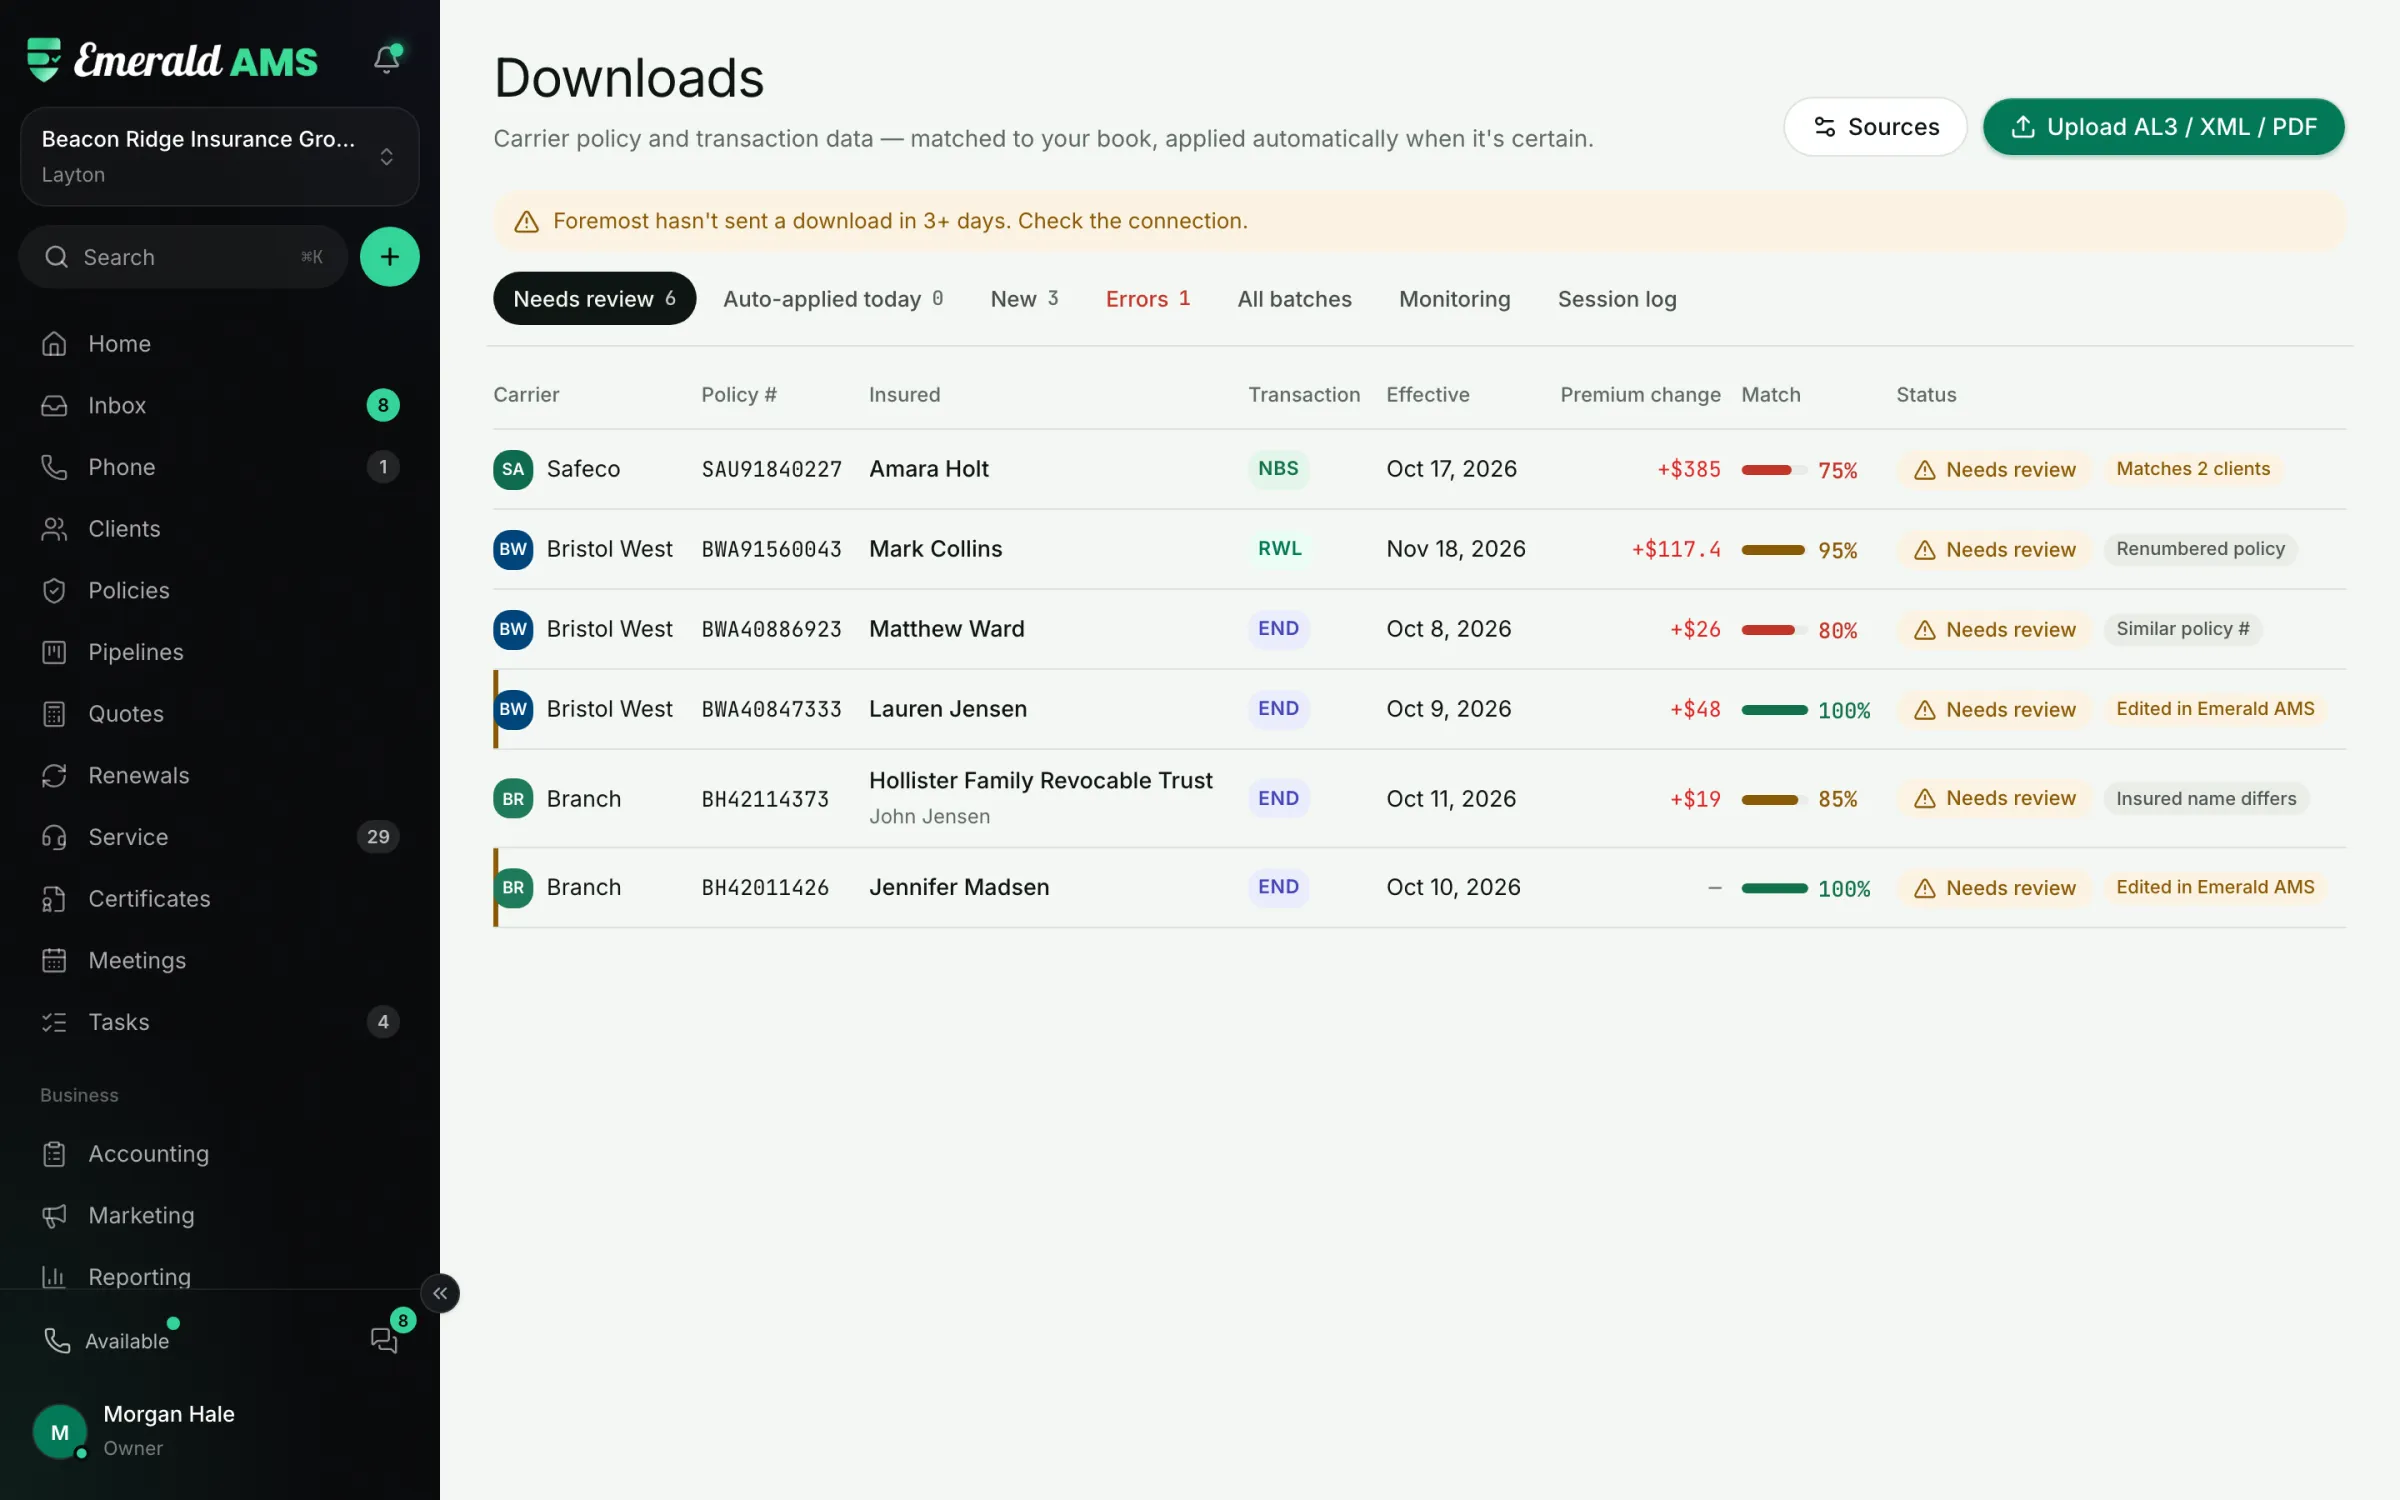Click the Search field
The height and width of the screenshot is (1500, 2400).
coord(184,257)
